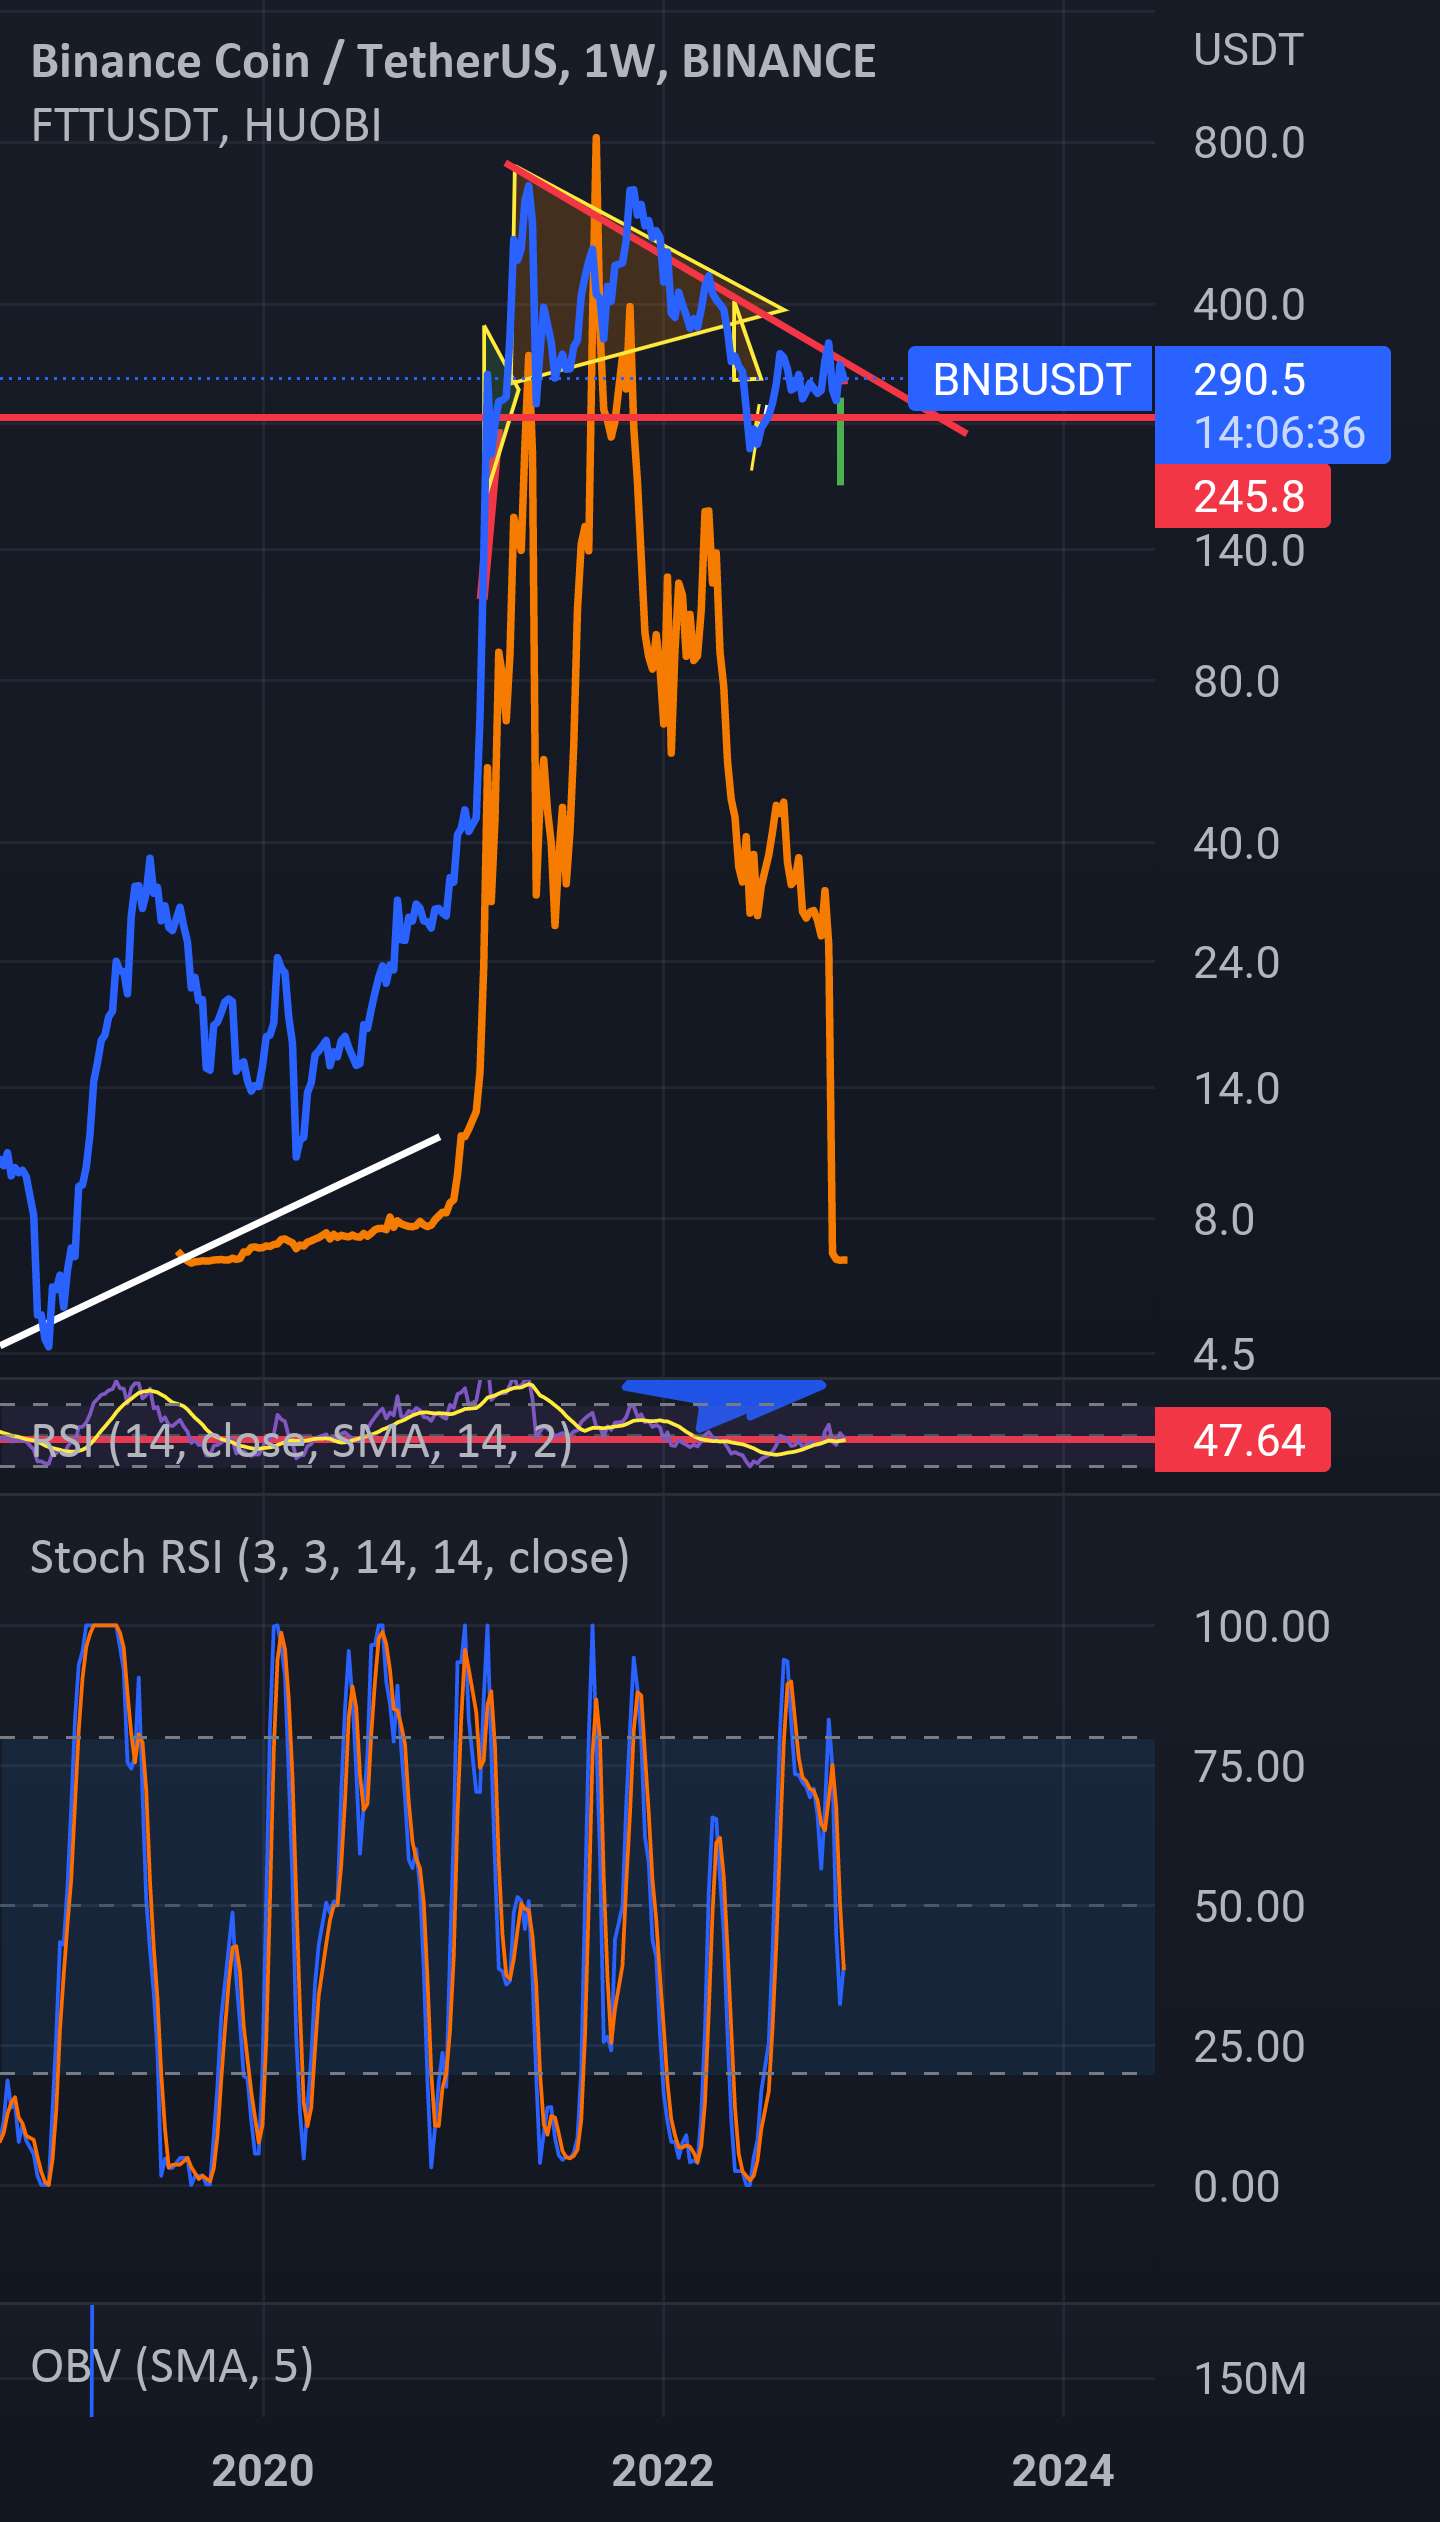Click the 14.0 price axis value
1440x2522 pixels.
click(x=1236, y=1089)
